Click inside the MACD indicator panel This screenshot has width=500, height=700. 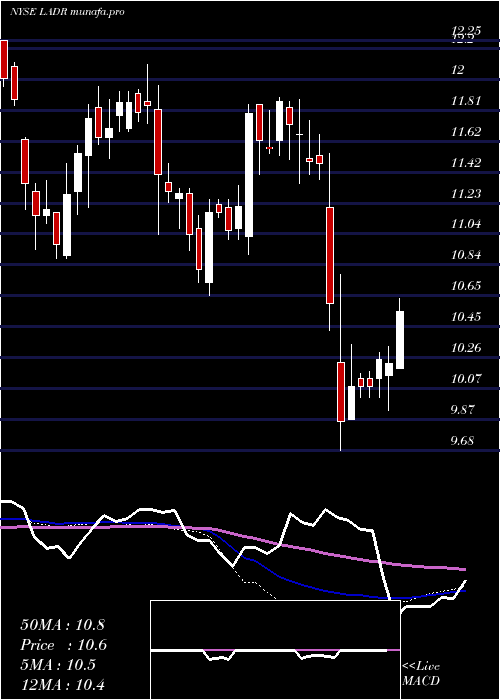(x=275, y=650)
